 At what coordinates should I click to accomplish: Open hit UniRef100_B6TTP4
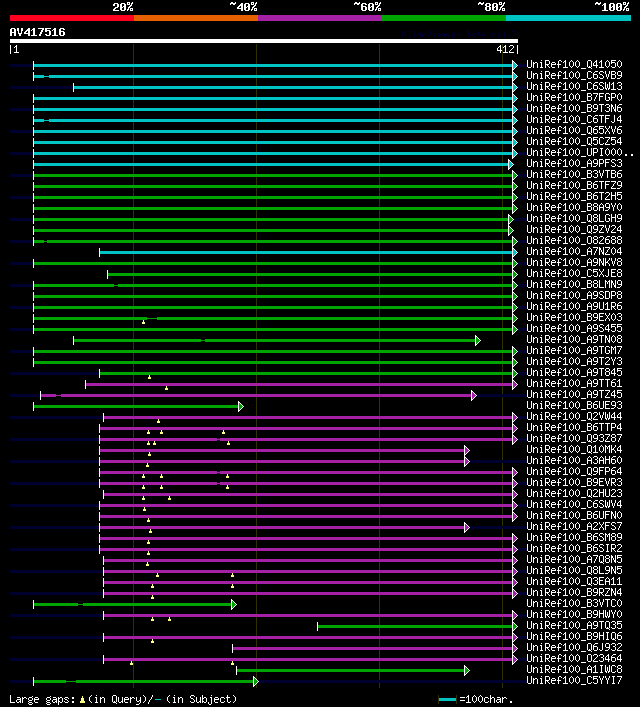pyautogui.click(x=574, y=427)
